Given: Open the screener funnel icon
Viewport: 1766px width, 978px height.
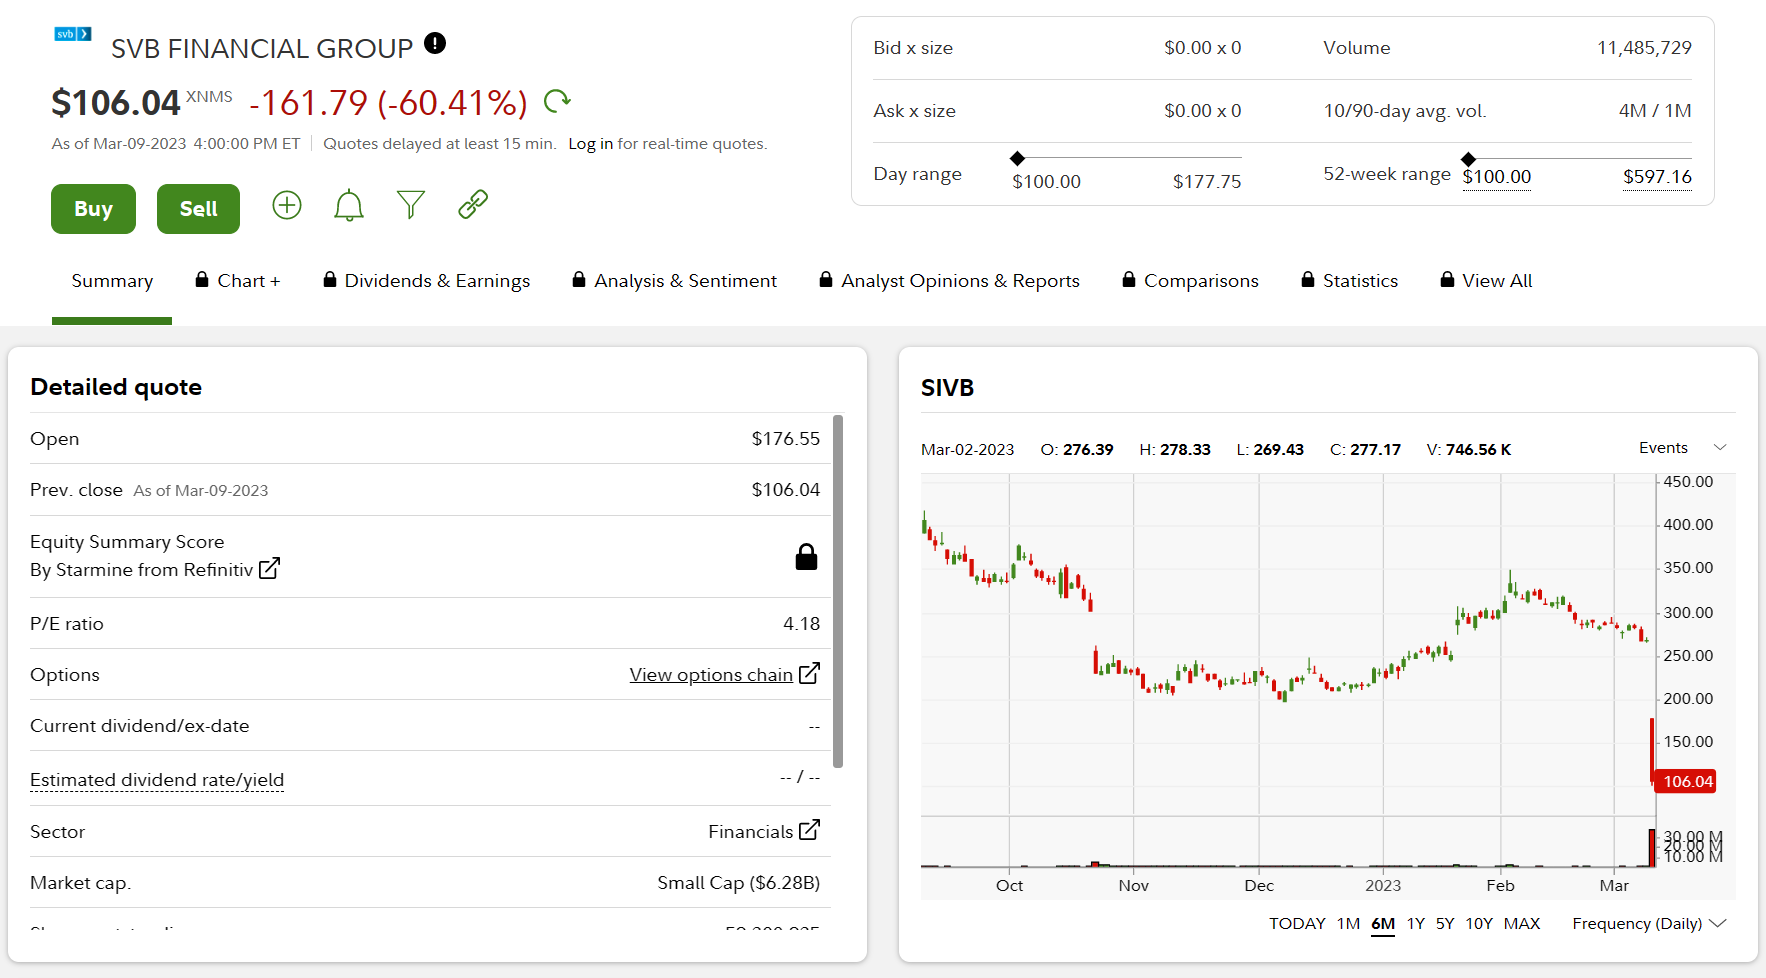Looking at the screenshot, I should [411, 205].
